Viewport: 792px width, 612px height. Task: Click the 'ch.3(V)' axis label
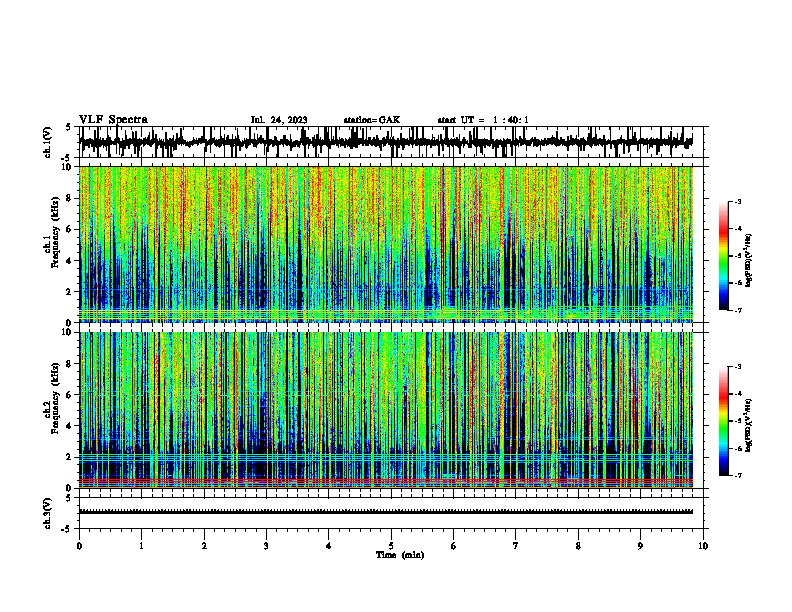tap(48, 513)
